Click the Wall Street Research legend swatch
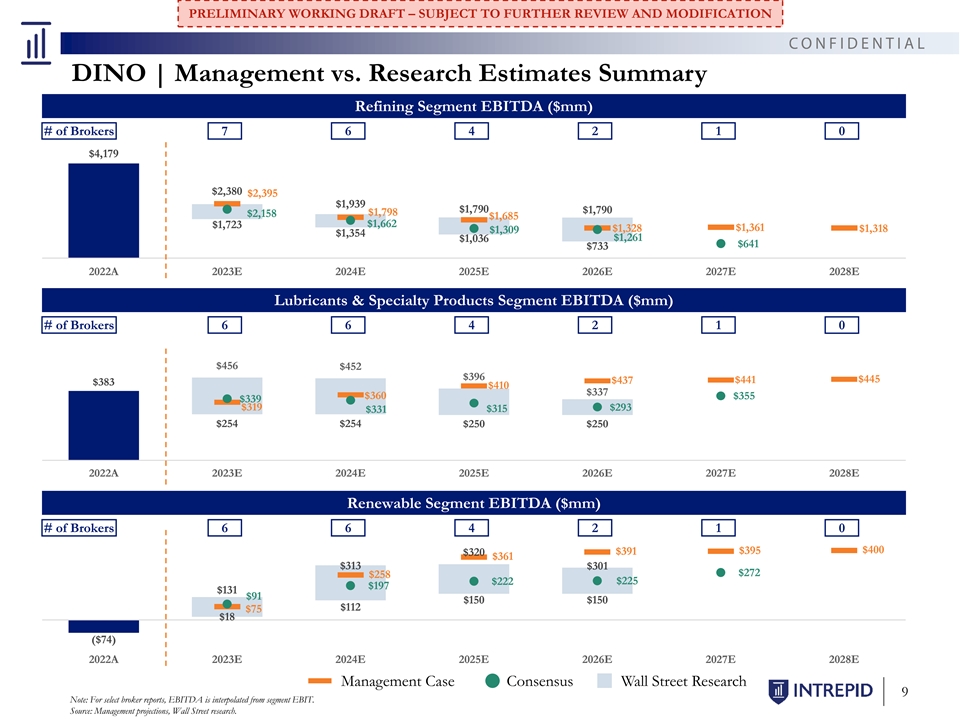This screenshot has height=720, width=960. [x=604, y=681]
